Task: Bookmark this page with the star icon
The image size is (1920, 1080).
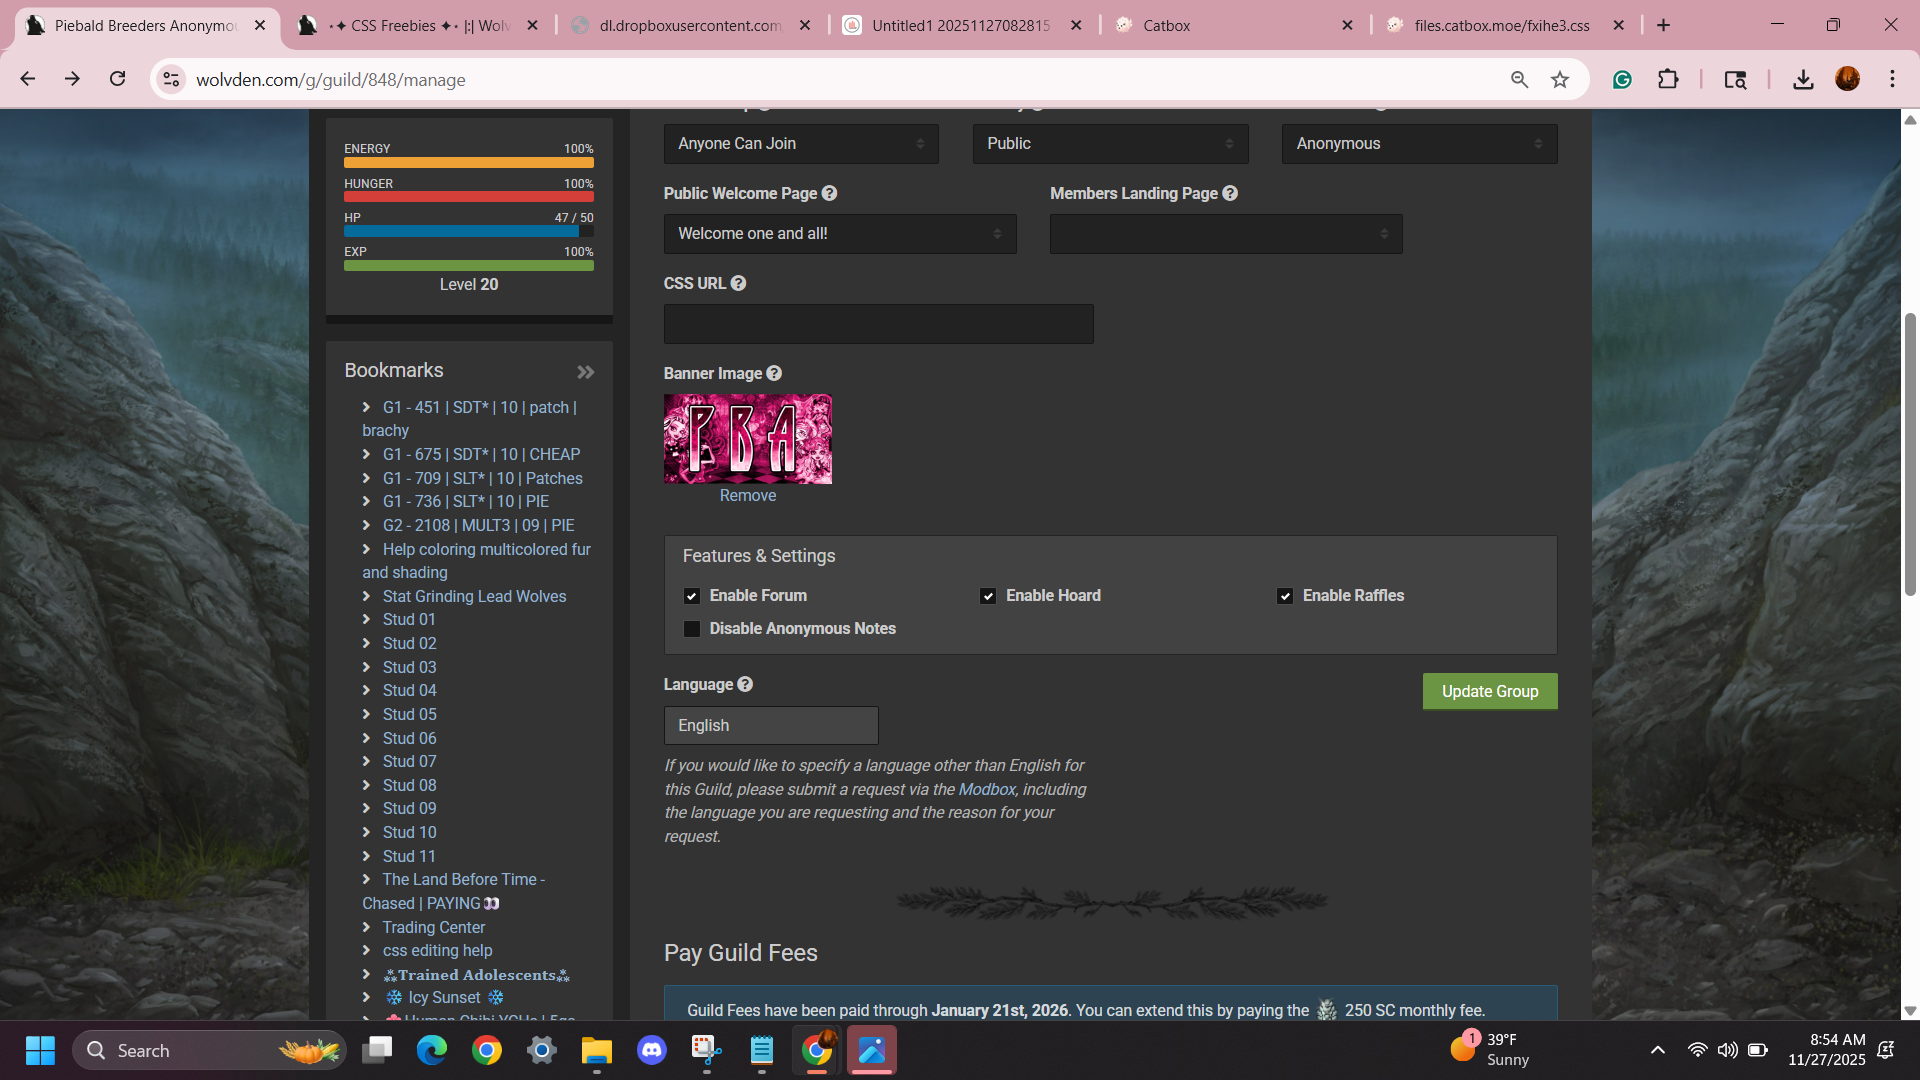Action: pyautogui.click(x=1560, y=80)
